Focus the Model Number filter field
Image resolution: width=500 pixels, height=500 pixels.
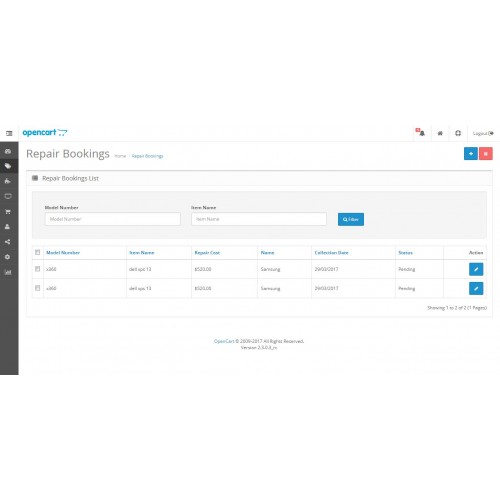pyautogui.click(x=113, y=219)
